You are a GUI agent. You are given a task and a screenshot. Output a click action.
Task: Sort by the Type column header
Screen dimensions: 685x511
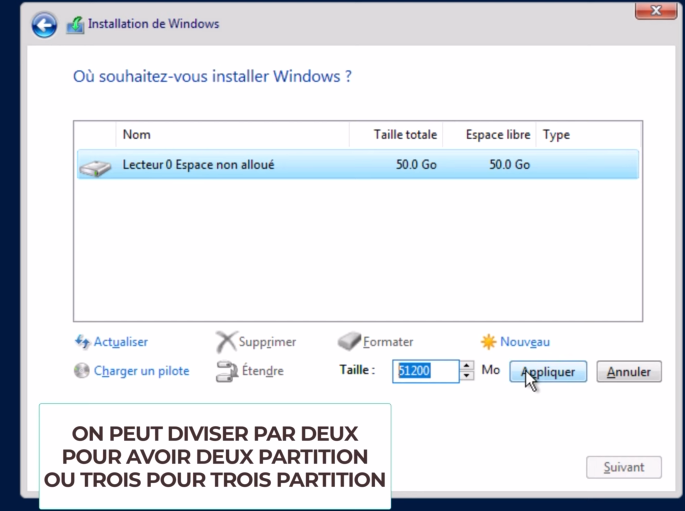coord(588,135)
